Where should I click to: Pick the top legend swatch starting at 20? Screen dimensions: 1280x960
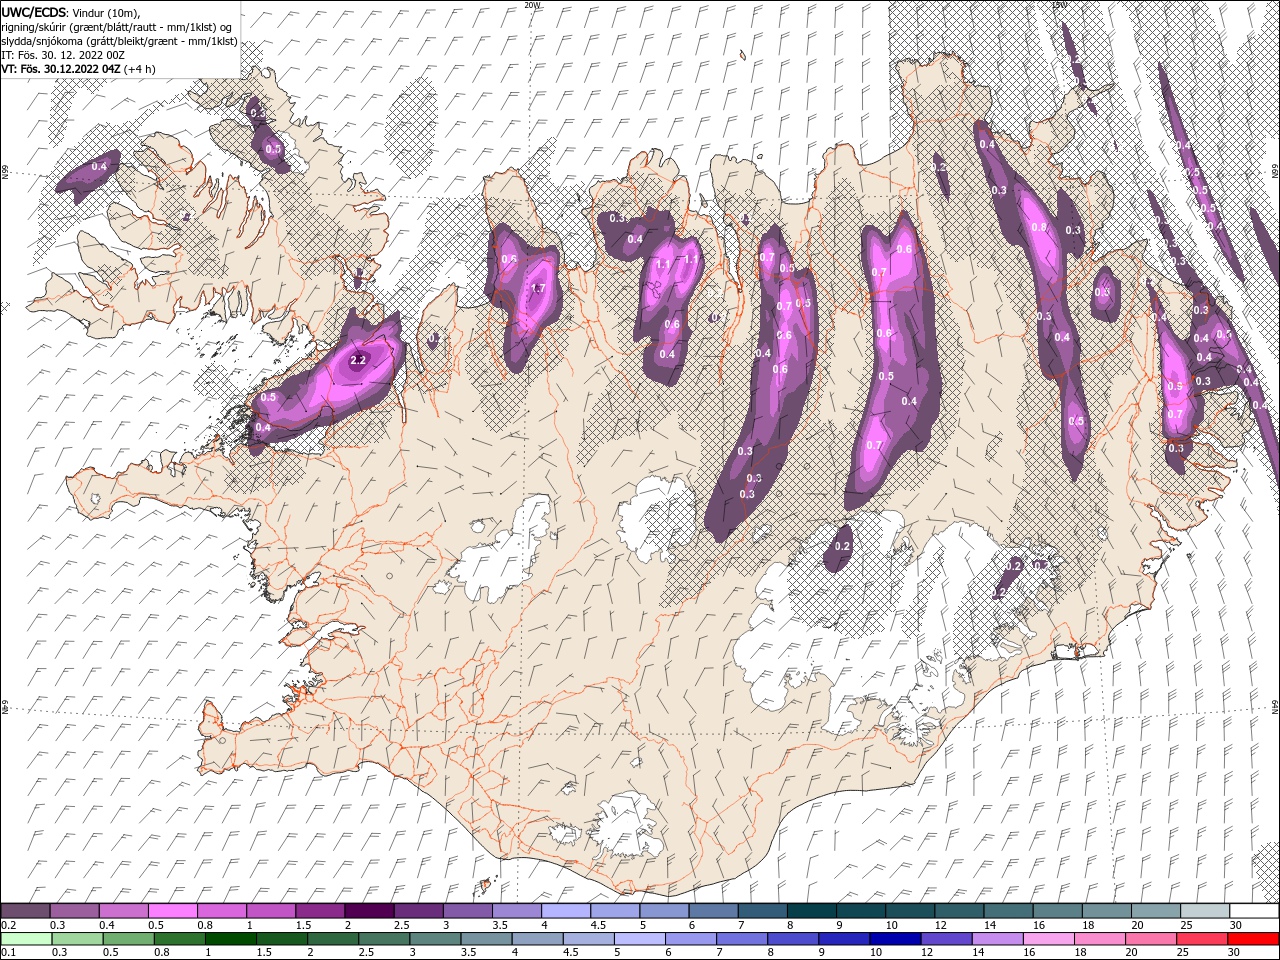[1156, 911]
